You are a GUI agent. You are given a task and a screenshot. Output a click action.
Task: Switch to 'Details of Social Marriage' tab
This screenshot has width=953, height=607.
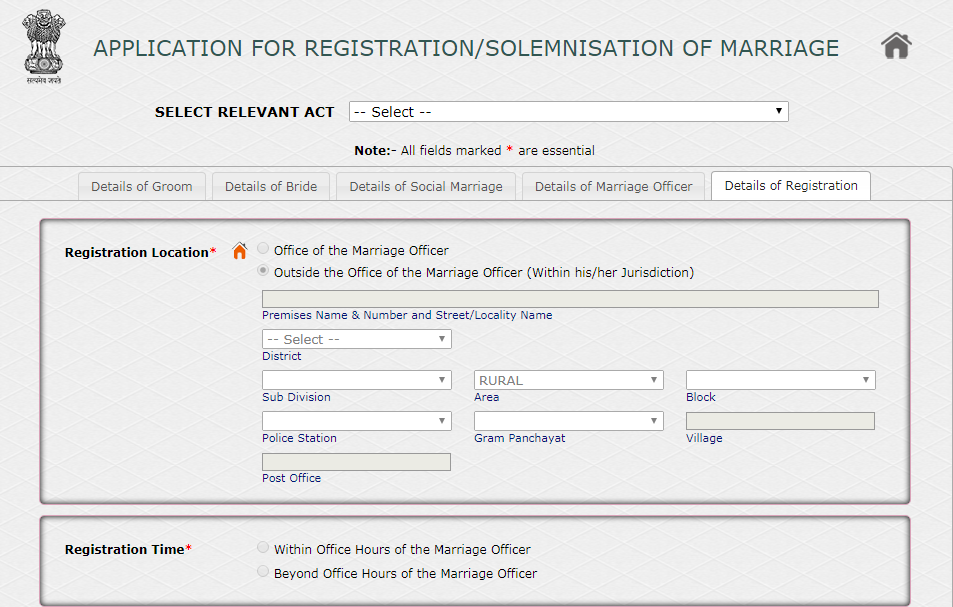pos(425,185)
